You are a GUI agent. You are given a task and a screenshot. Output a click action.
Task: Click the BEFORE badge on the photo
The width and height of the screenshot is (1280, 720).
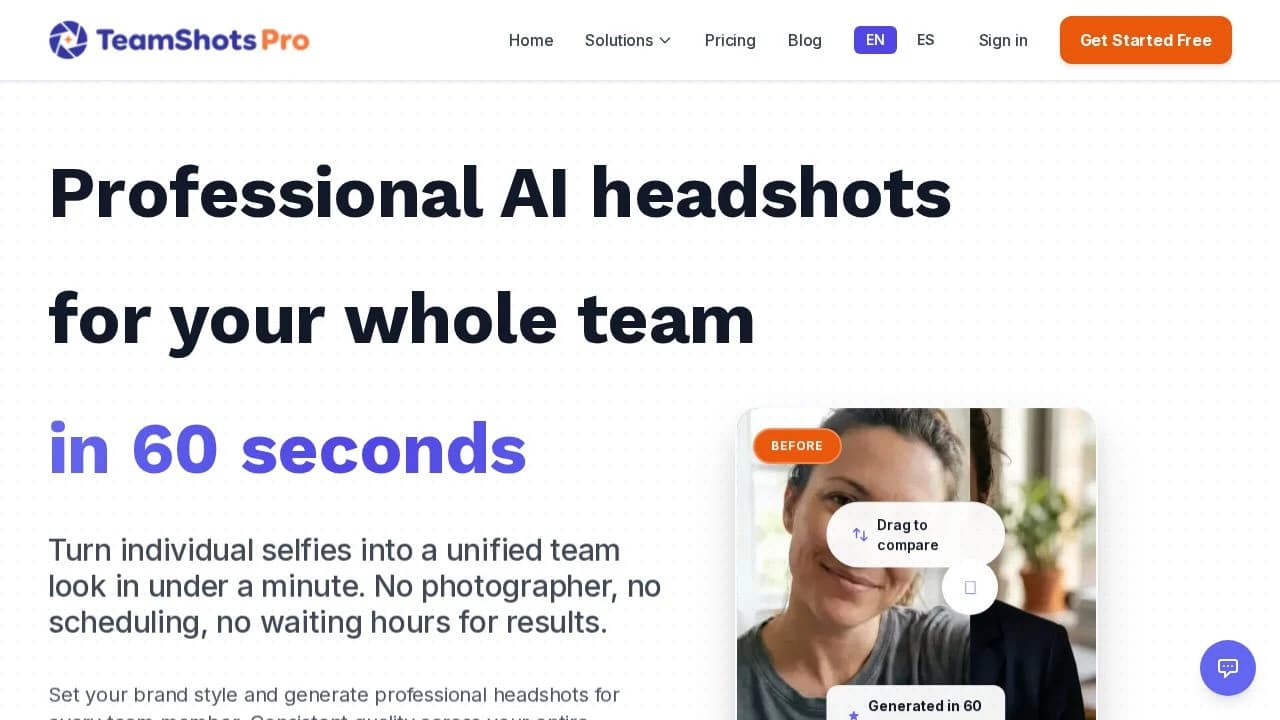click(x=797, y=446)
